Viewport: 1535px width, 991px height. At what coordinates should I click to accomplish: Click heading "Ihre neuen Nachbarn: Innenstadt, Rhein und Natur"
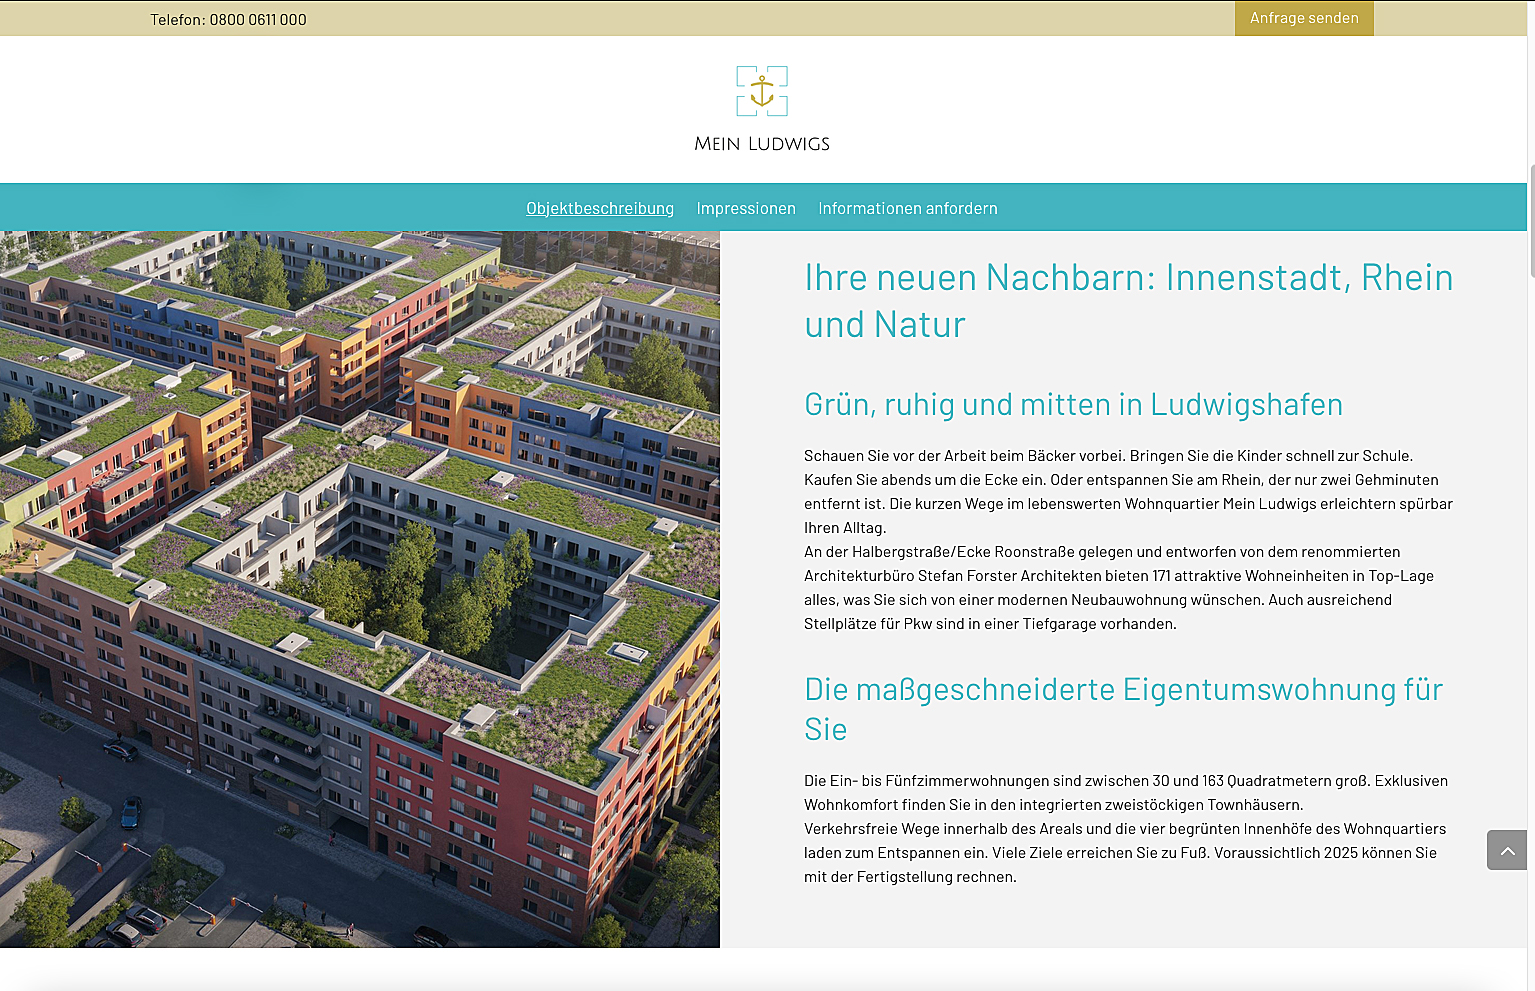click(1128, 301)
